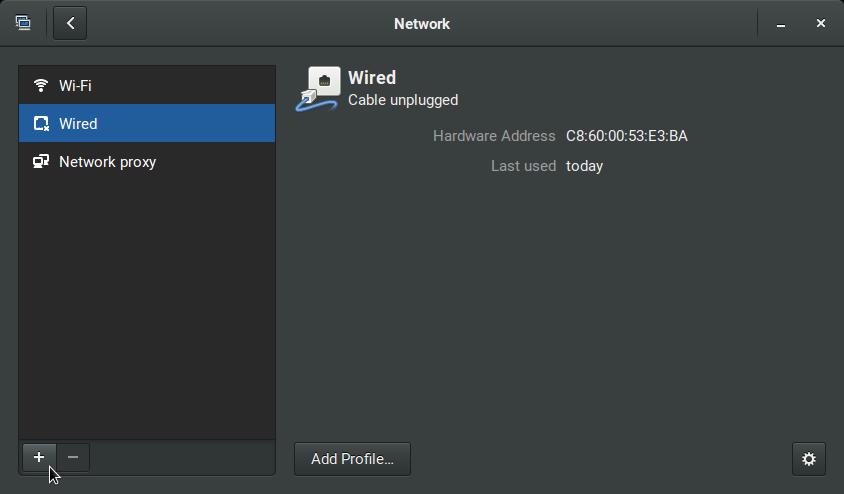The image size is (844, 494).
Task: Click the Wi-Fi signal icon in sidebar
Action: pyautogui.click(x=41, y=86)
